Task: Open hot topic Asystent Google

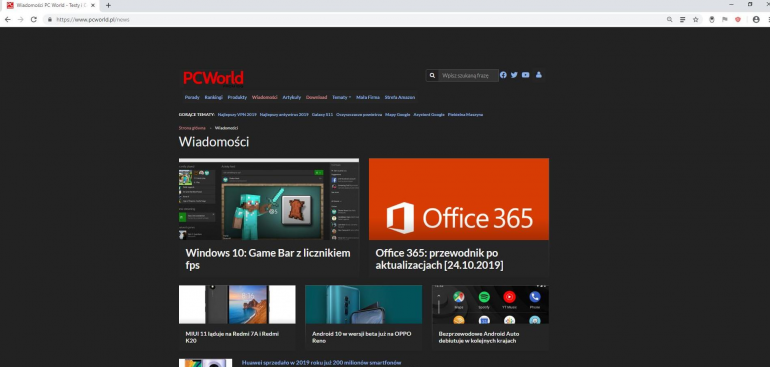Action: pyautogui.click(x=429, y=114)
